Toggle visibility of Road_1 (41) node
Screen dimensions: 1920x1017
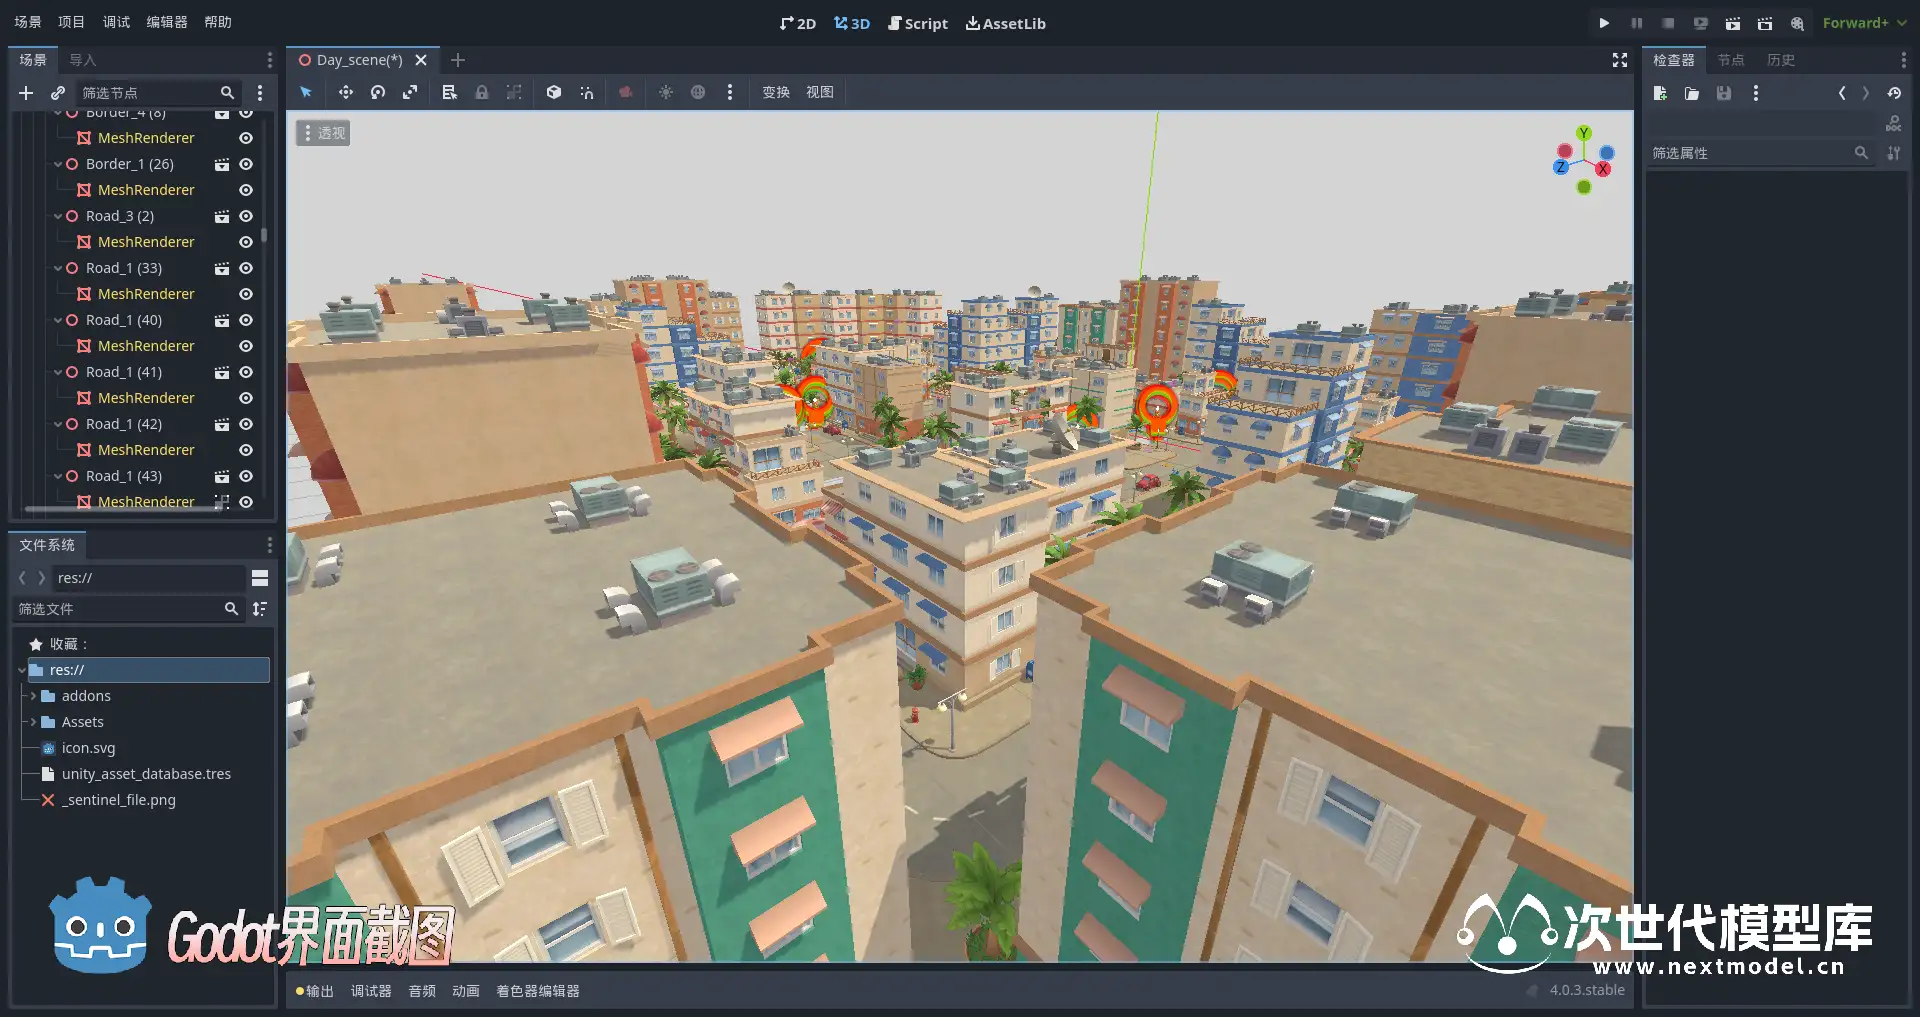[x=246, y=372]
